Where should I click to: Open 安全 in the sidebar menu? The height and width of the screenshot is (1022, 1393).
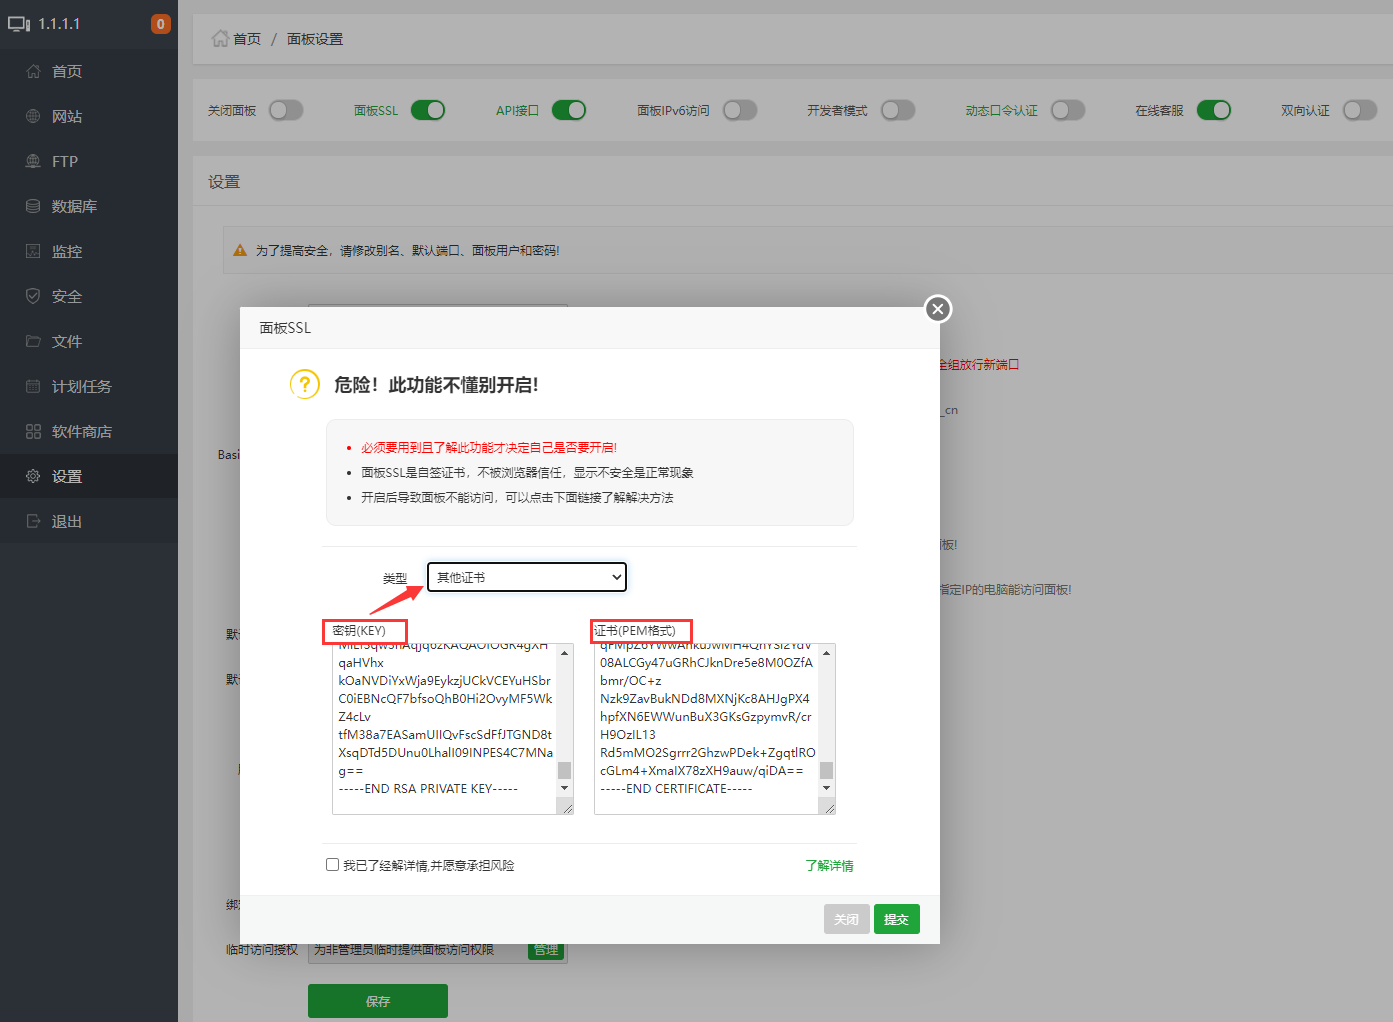[x=89, y=296]
